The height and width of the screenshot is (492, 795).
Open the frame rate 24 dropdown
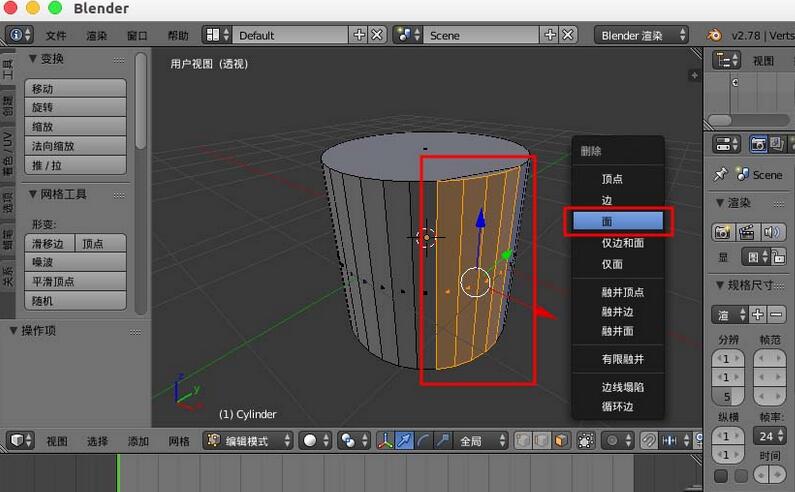(x=770, y=436)
